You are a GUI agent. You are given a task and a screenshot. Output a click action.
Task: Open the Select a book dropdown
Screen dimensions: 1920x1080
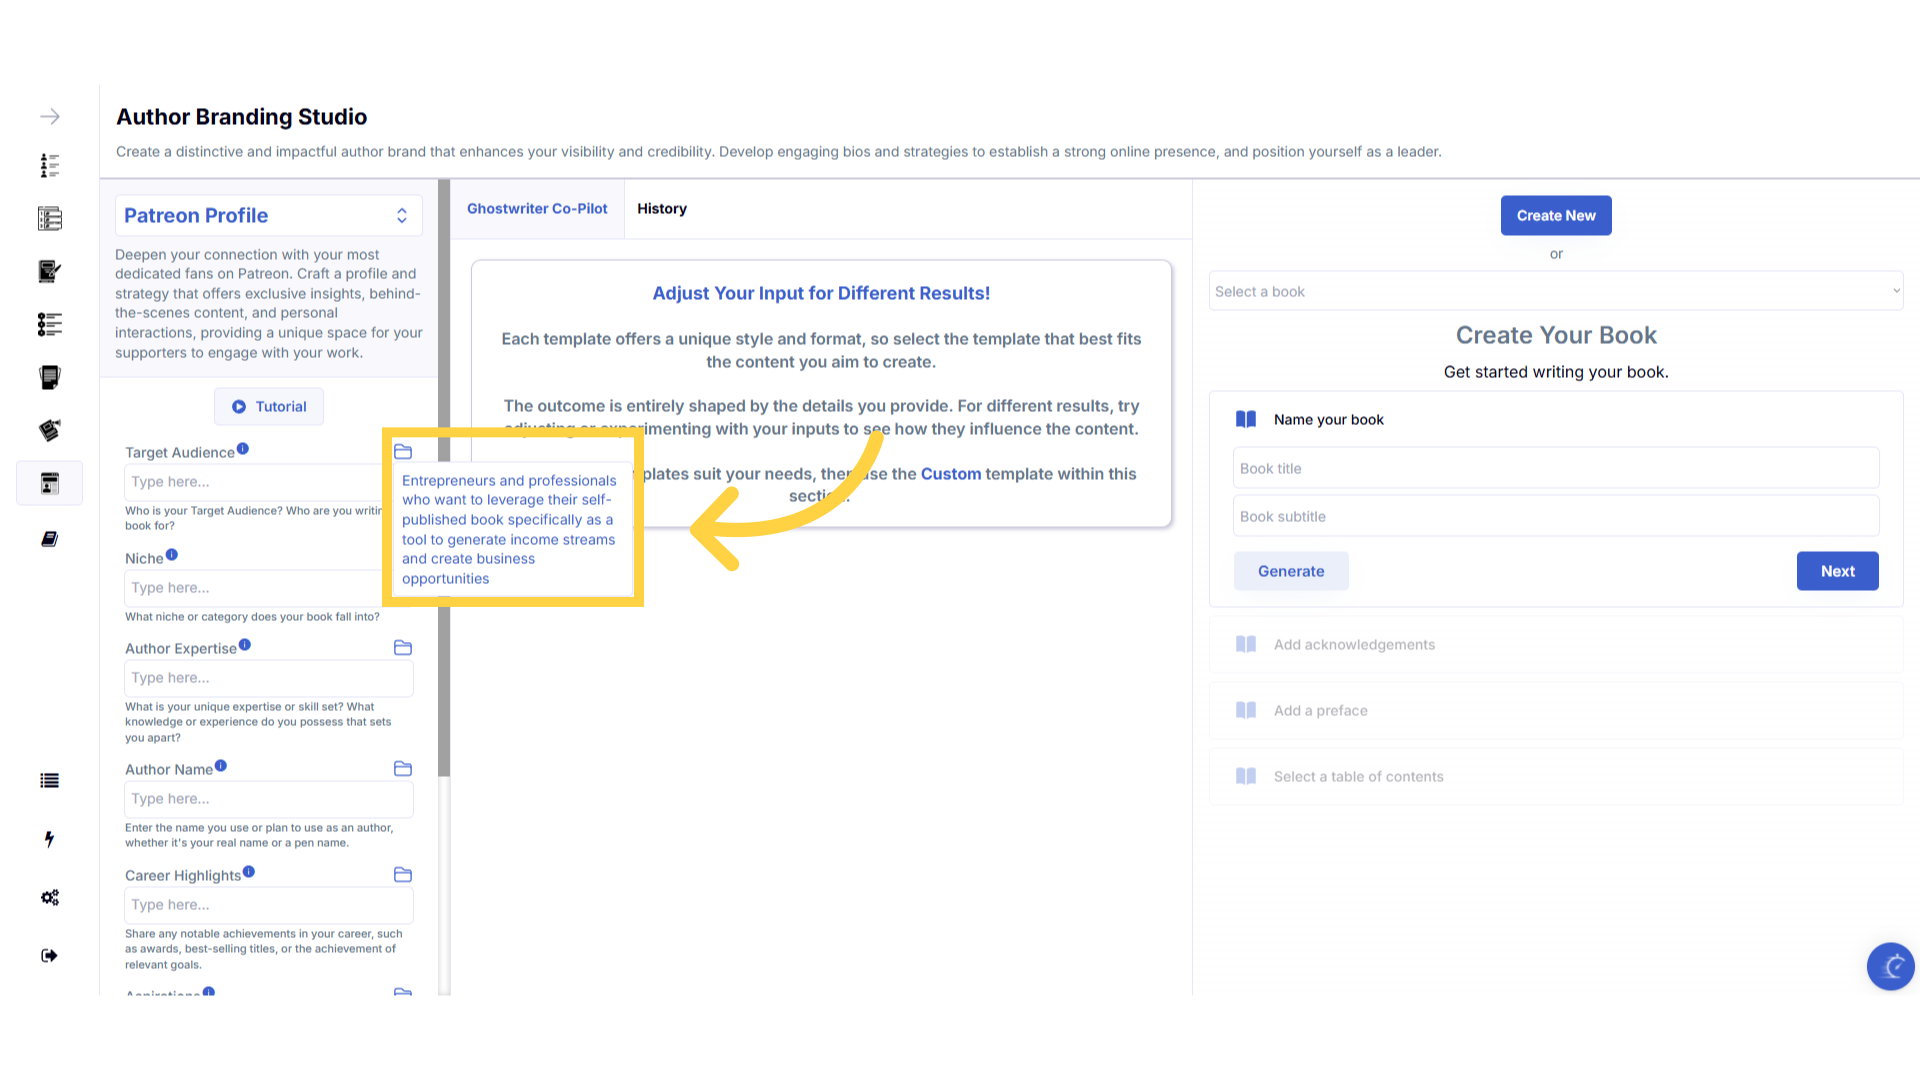1555,292
